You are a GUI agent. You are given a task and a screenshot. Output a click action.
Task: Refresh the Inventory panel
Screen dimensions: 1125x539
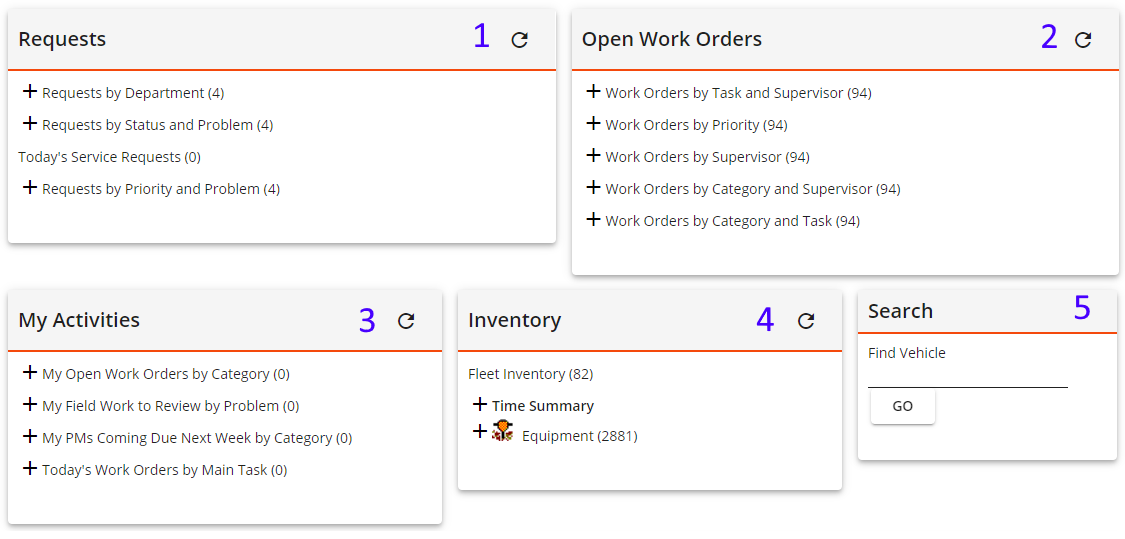(806, 321)
